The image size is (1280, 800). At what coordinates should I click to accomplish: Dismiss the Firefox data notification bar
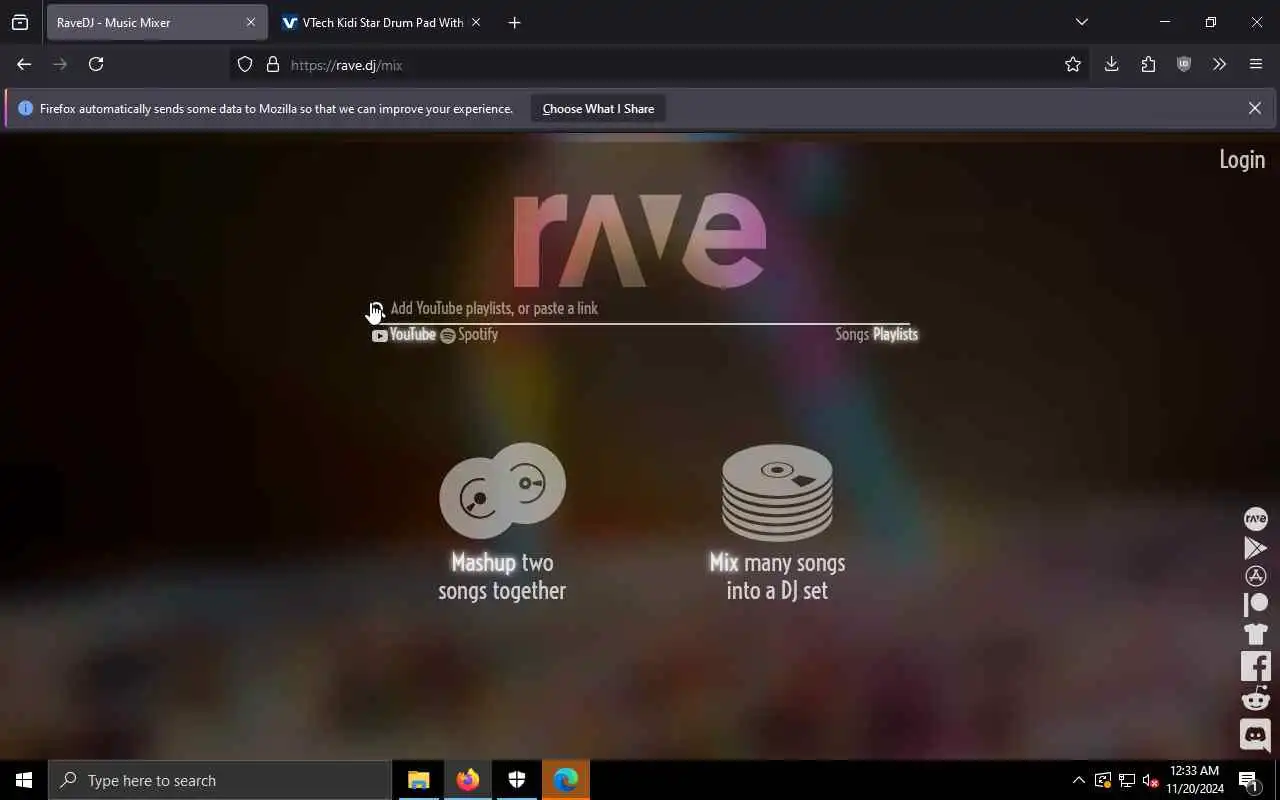click(1254, 108)
